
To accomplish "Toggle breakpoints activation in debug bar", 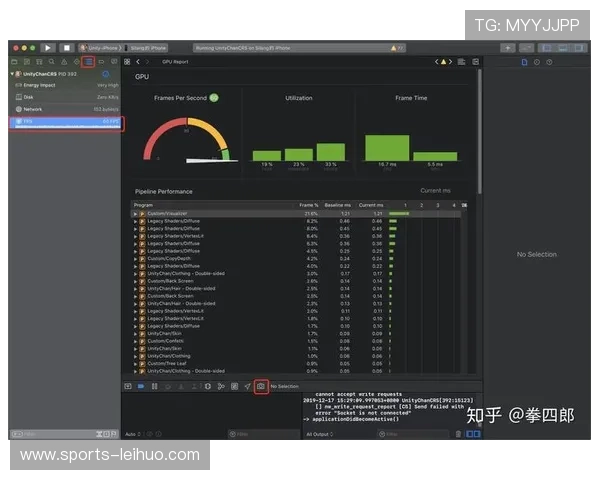I will pos(141,386).
